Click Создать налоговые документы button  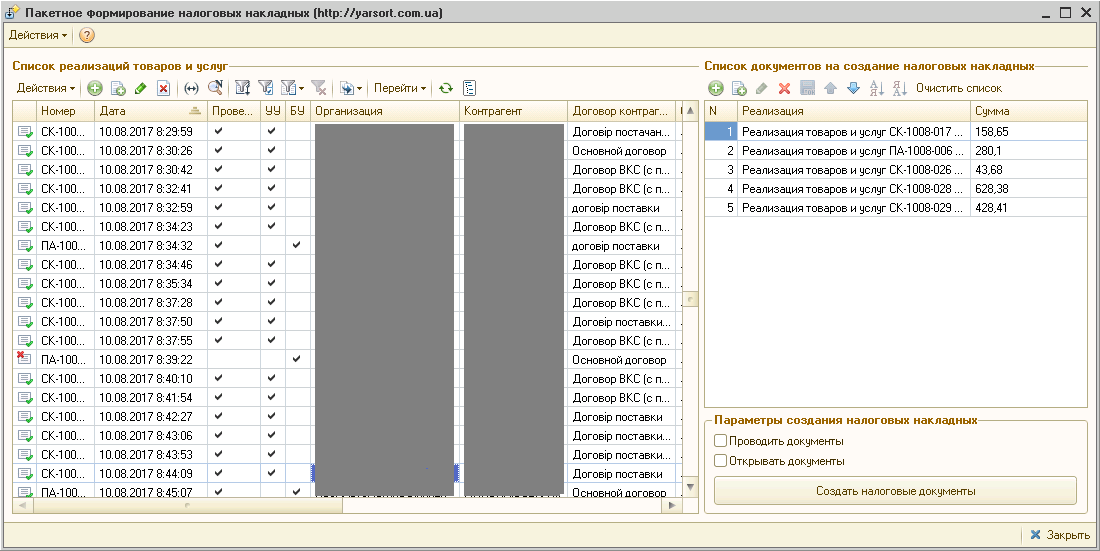(x=895, y=491)
